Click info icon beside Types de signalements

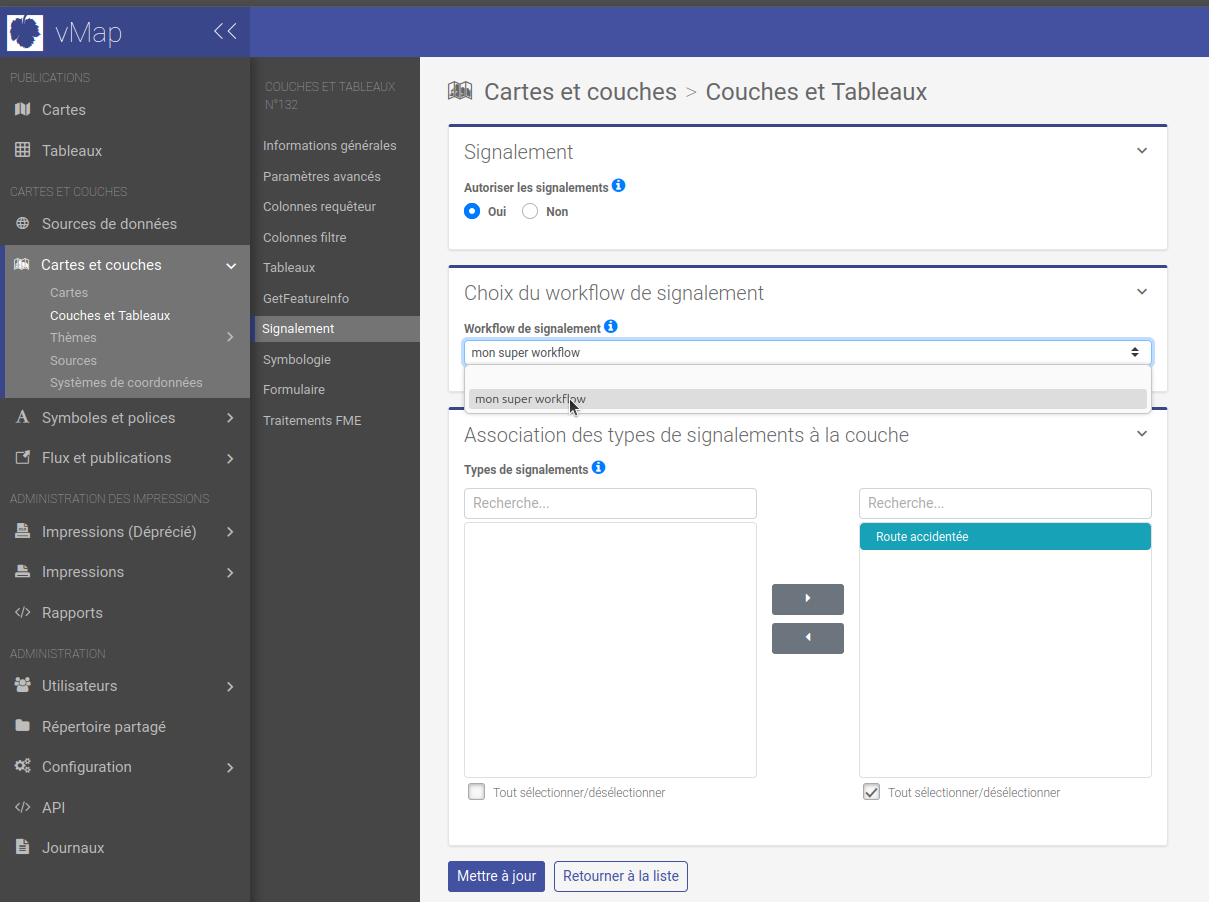point(598,468)
